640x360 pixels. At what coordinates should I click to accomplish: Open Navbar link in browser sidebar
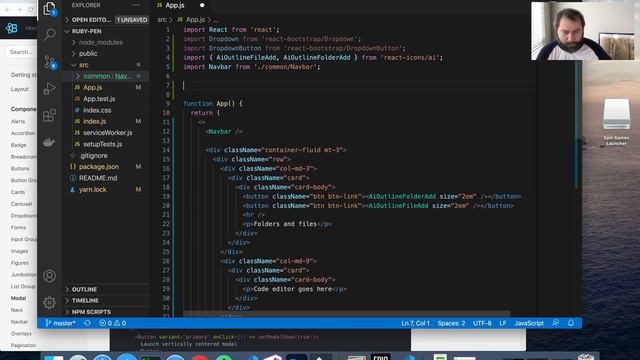tap(20, 322)
